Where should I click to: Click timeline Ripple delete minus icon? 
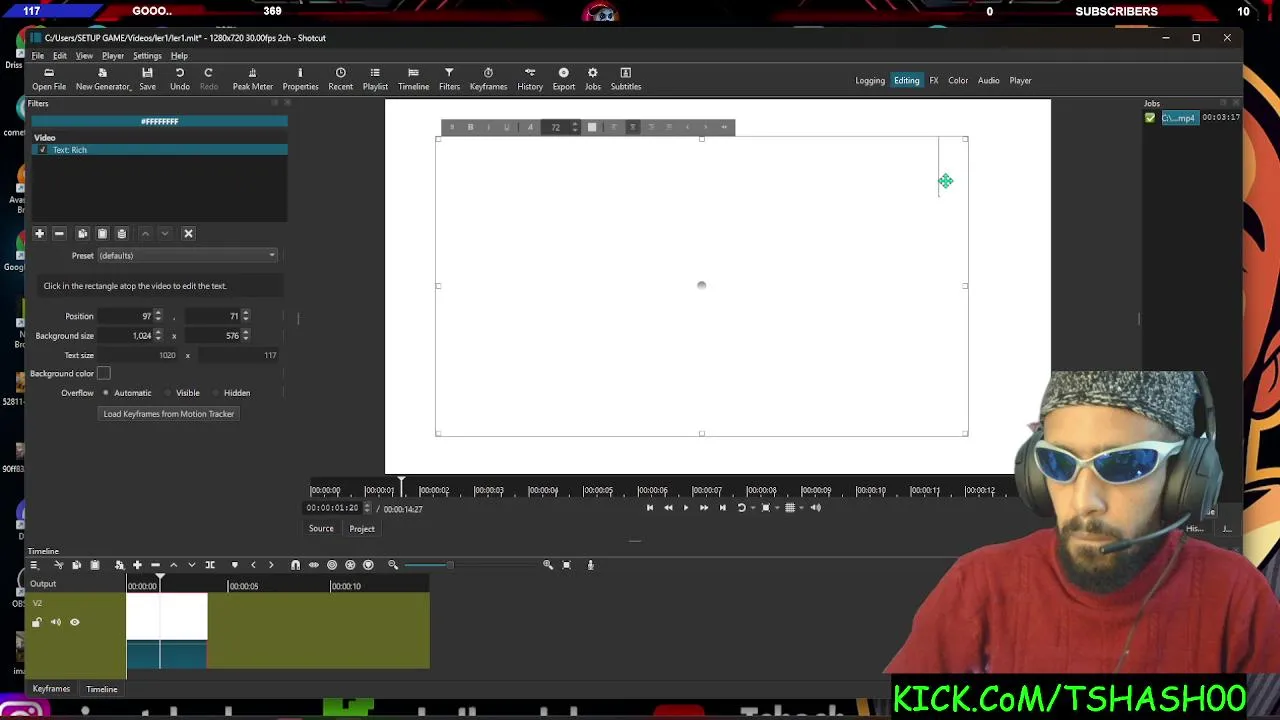[155, 565]
